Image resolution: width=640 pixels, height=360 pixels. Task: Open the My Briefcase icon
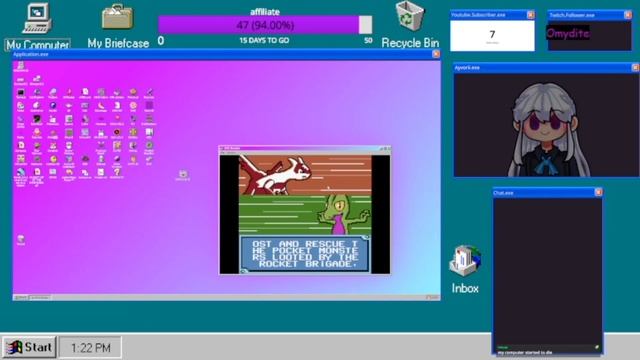[118, 26]
